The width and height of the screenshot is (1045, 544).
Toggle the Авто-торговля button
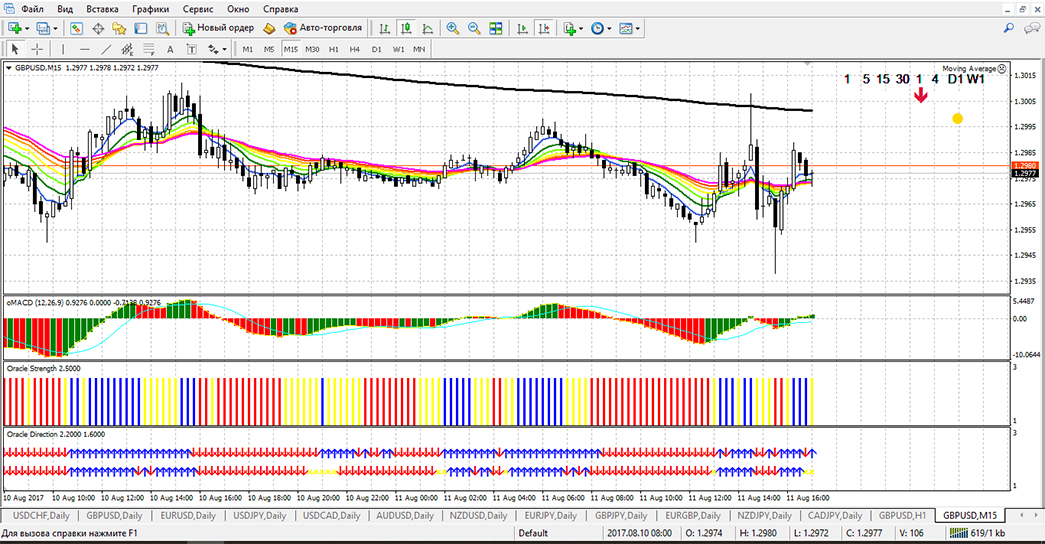323,28
